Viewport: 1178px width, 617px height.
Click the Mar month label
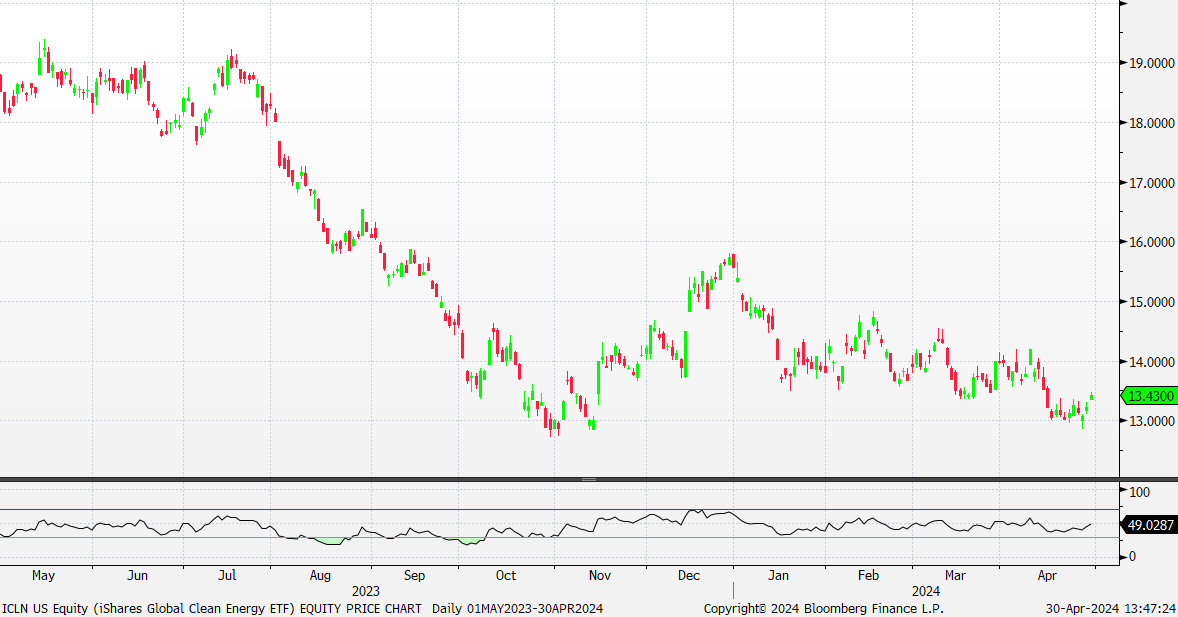(x=955, y=576)
